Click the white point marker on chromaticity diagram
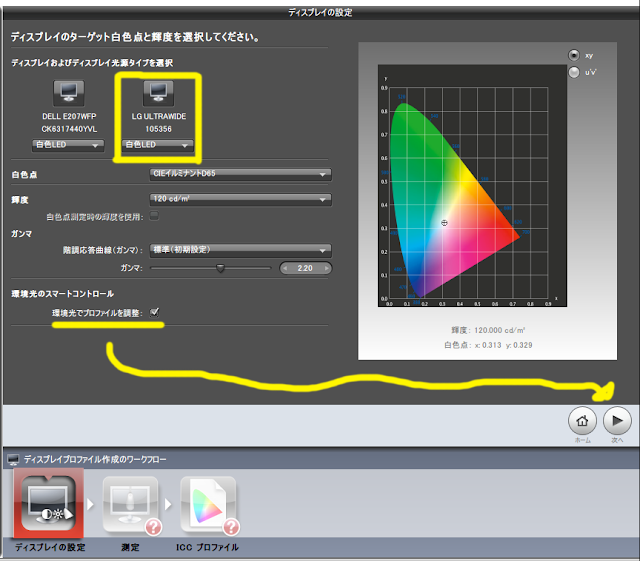 coord(444,223)
